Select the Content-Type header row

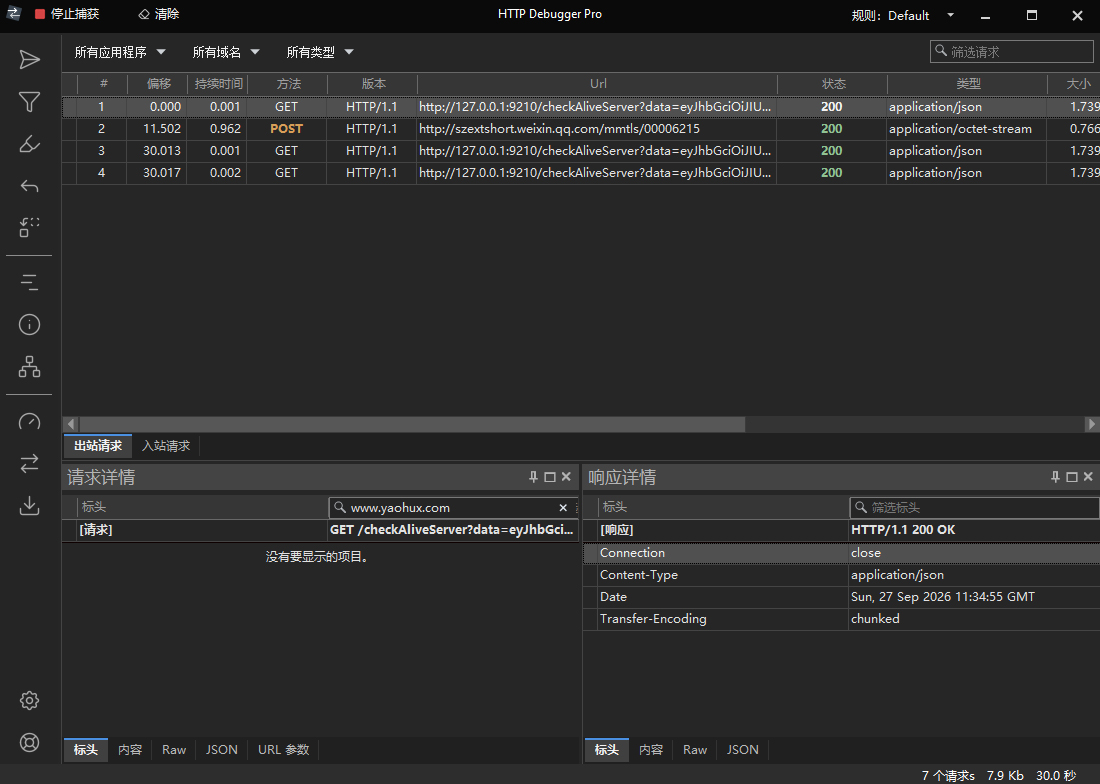(842, 575)
